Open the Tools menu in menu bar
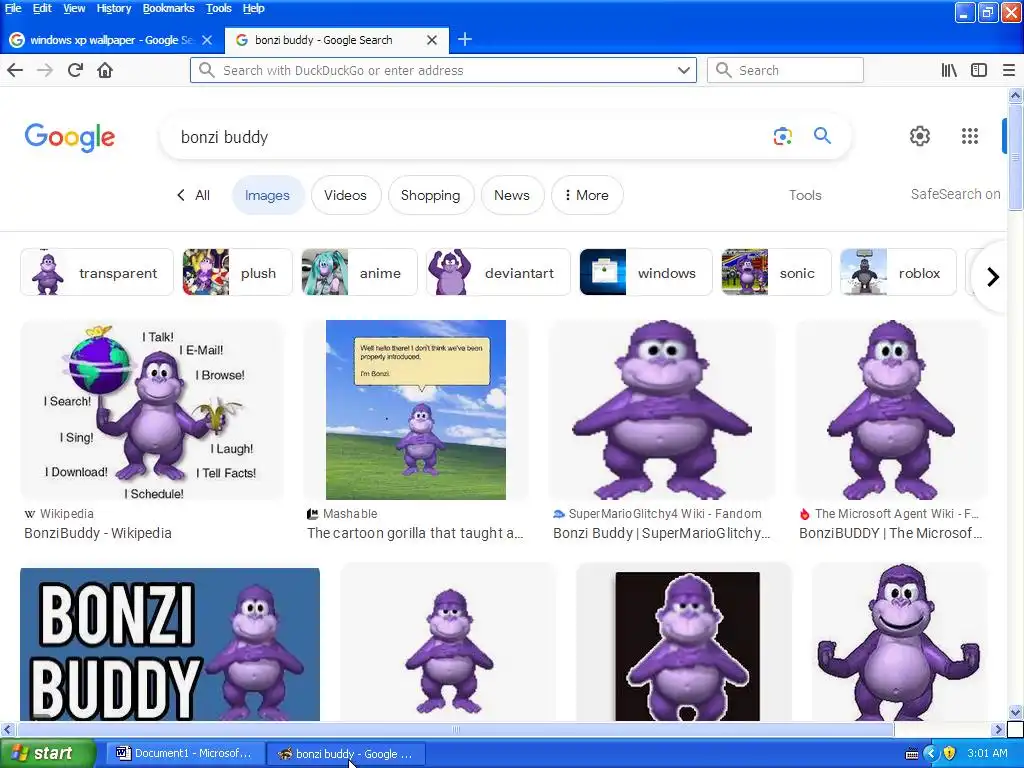The width and height of the screenshot is (1024, 768). [219, 8]
